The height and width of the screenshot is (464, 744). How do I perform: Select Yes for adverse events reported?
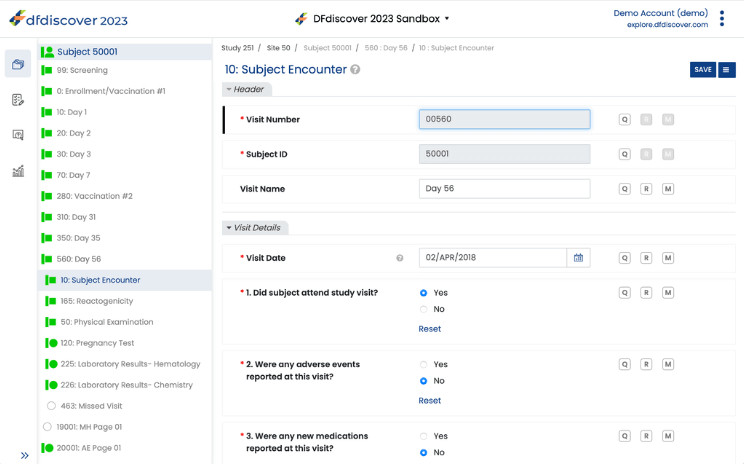click(424, 365)
